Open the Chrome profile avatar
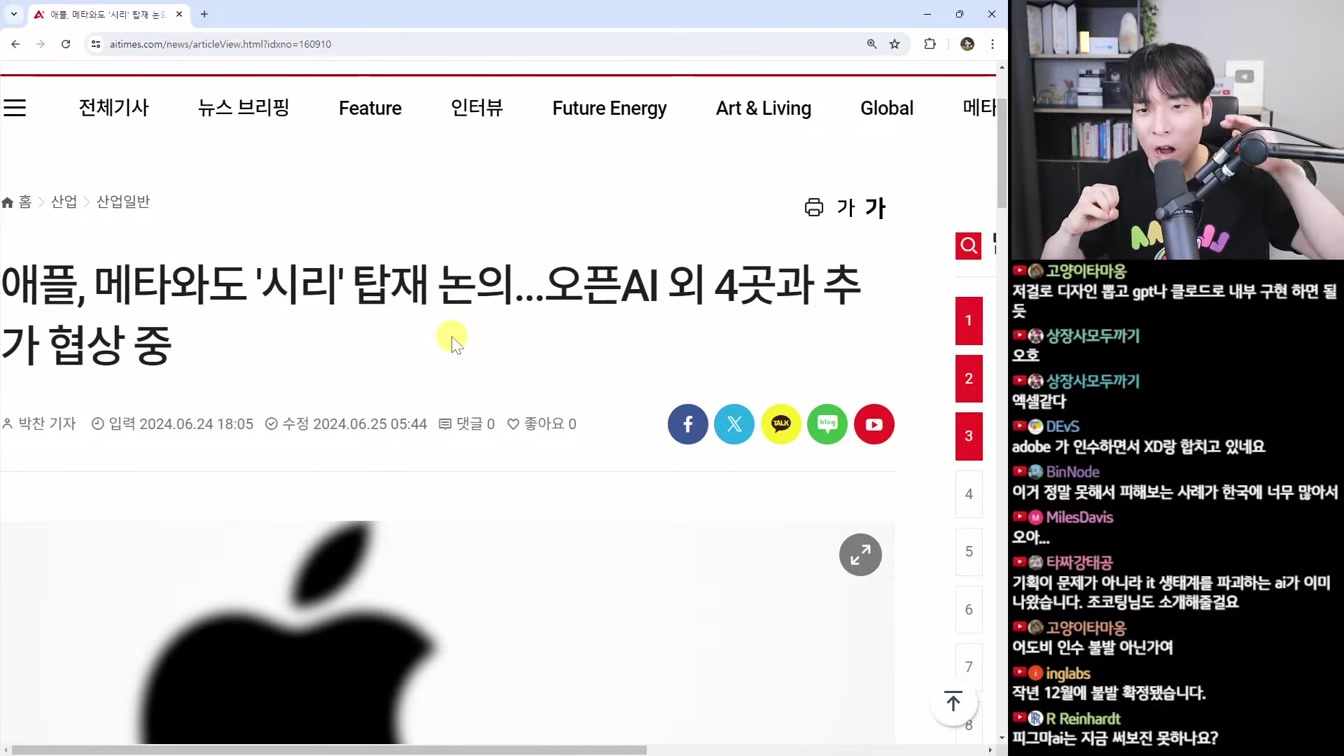1344x756 pixels. pyautogui.click(x=967, y=44)
